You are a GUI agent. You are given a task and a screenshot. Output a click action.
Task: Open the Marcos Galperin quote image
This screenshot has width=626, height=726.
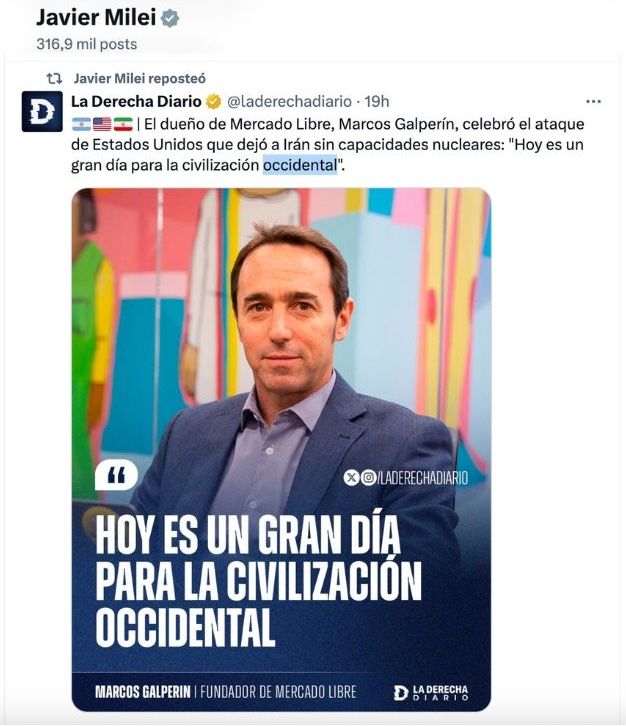[x=281, y=449]
